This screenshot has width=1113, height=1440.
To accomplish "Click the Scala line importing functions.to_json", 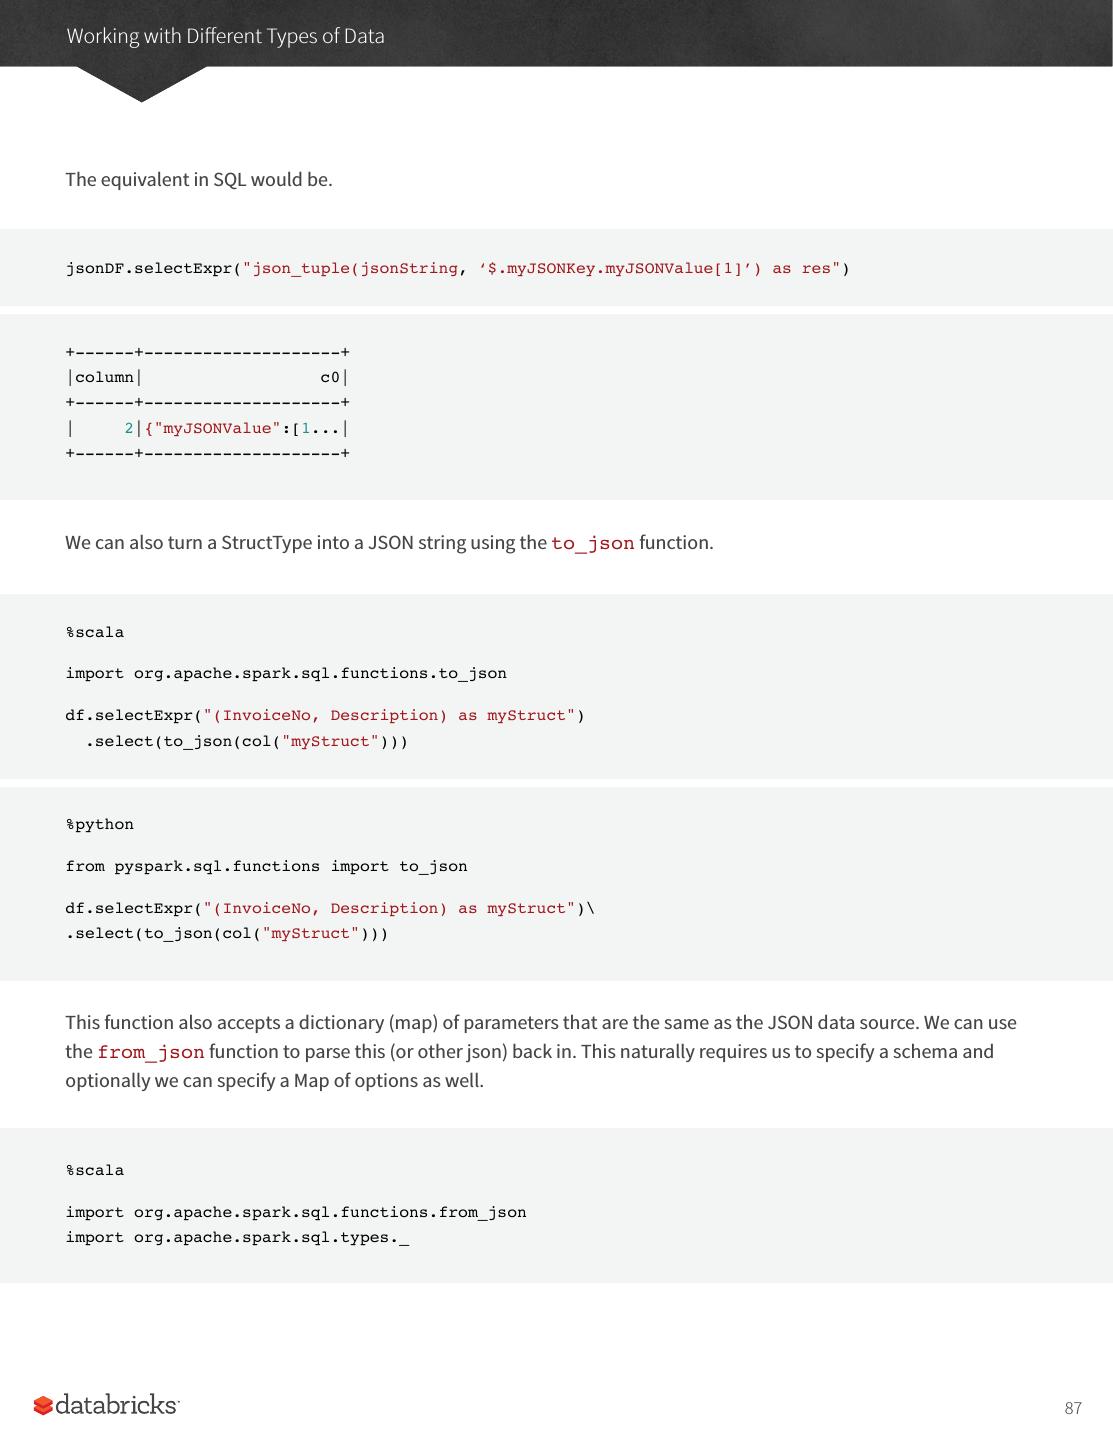I will coord(286,673).
